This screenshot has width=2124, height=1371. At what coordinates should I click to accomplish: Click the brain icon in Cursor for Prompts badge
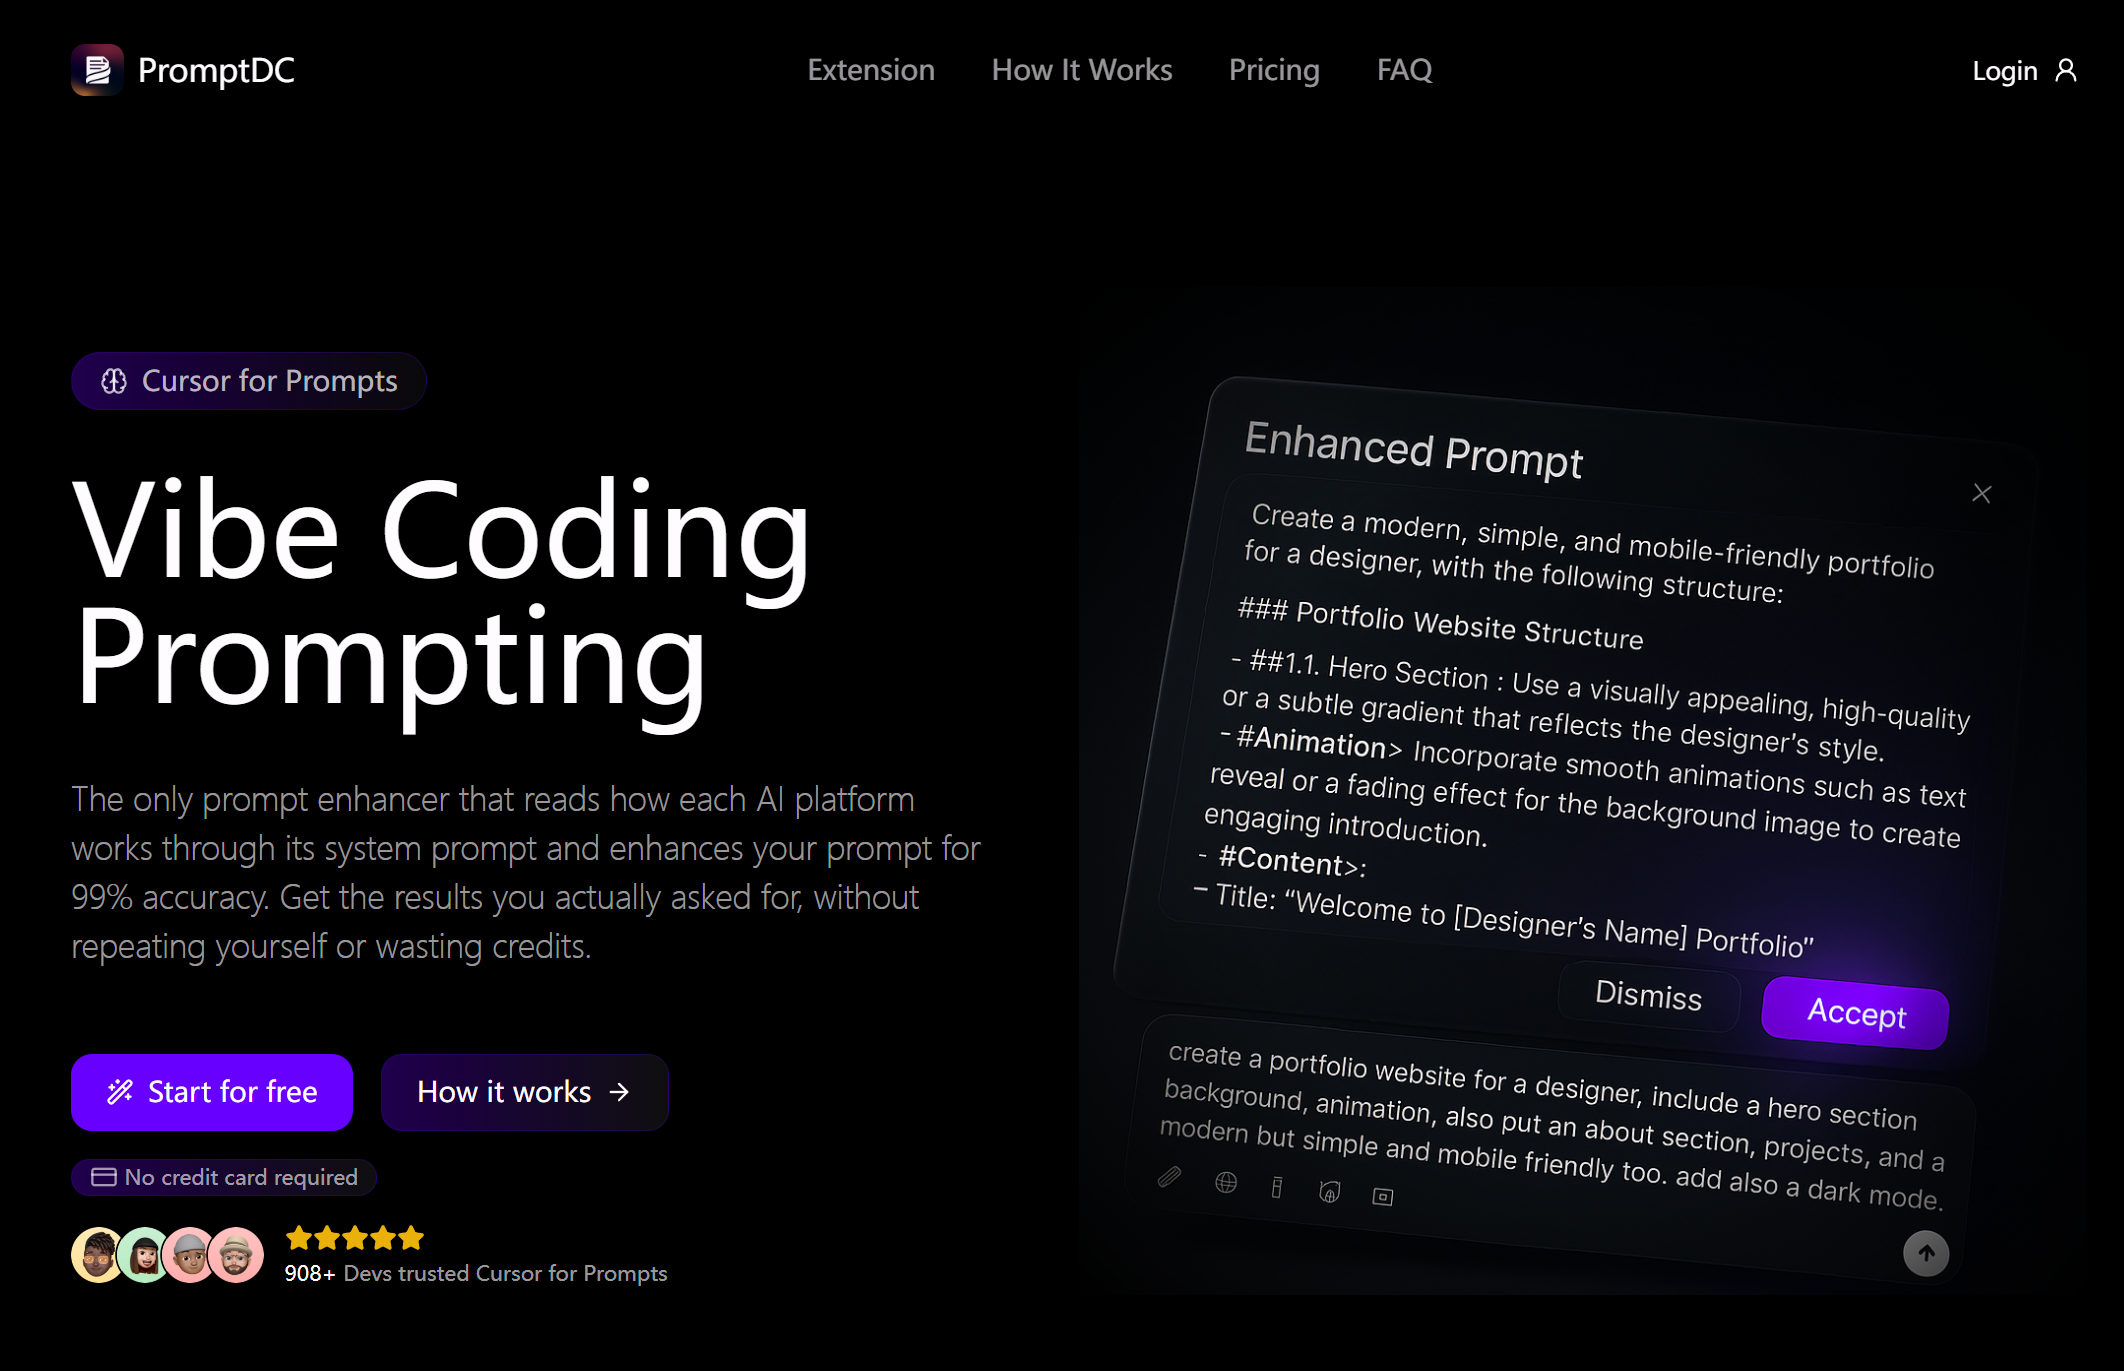pyautogui.click(x=114, y=381)
